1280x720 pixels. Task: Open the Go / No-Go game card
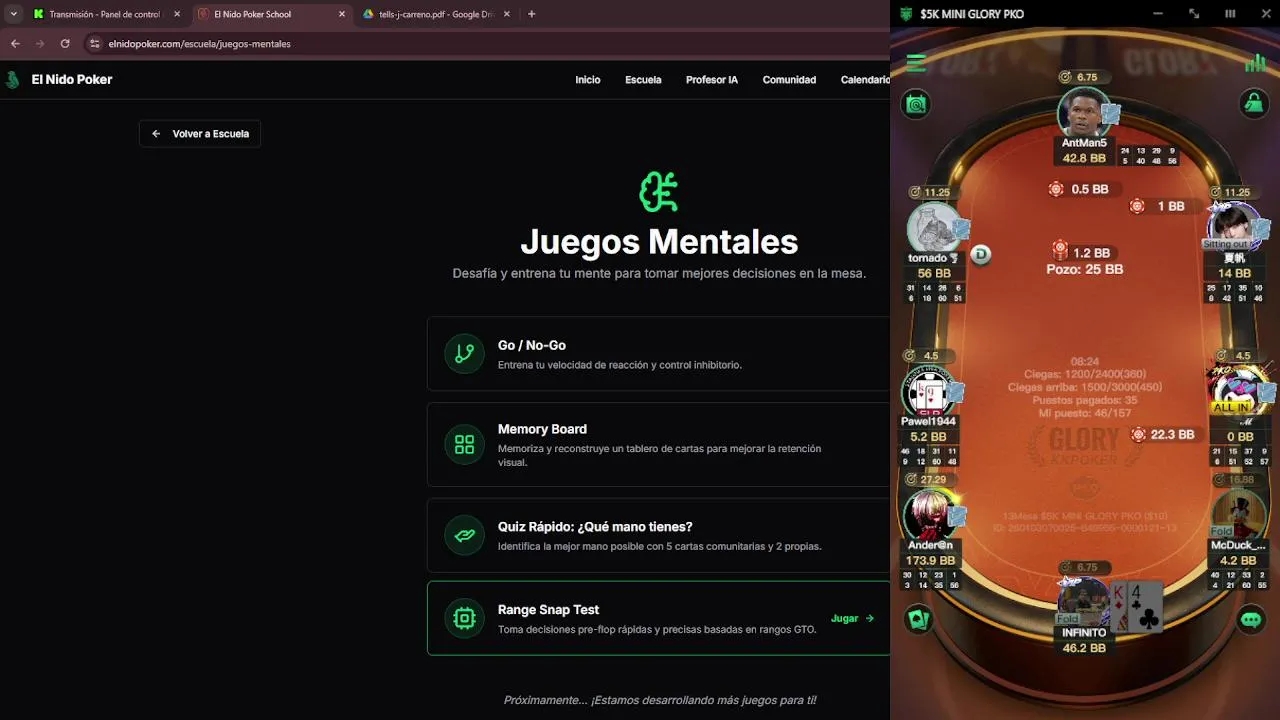click(x=658, y=354)
